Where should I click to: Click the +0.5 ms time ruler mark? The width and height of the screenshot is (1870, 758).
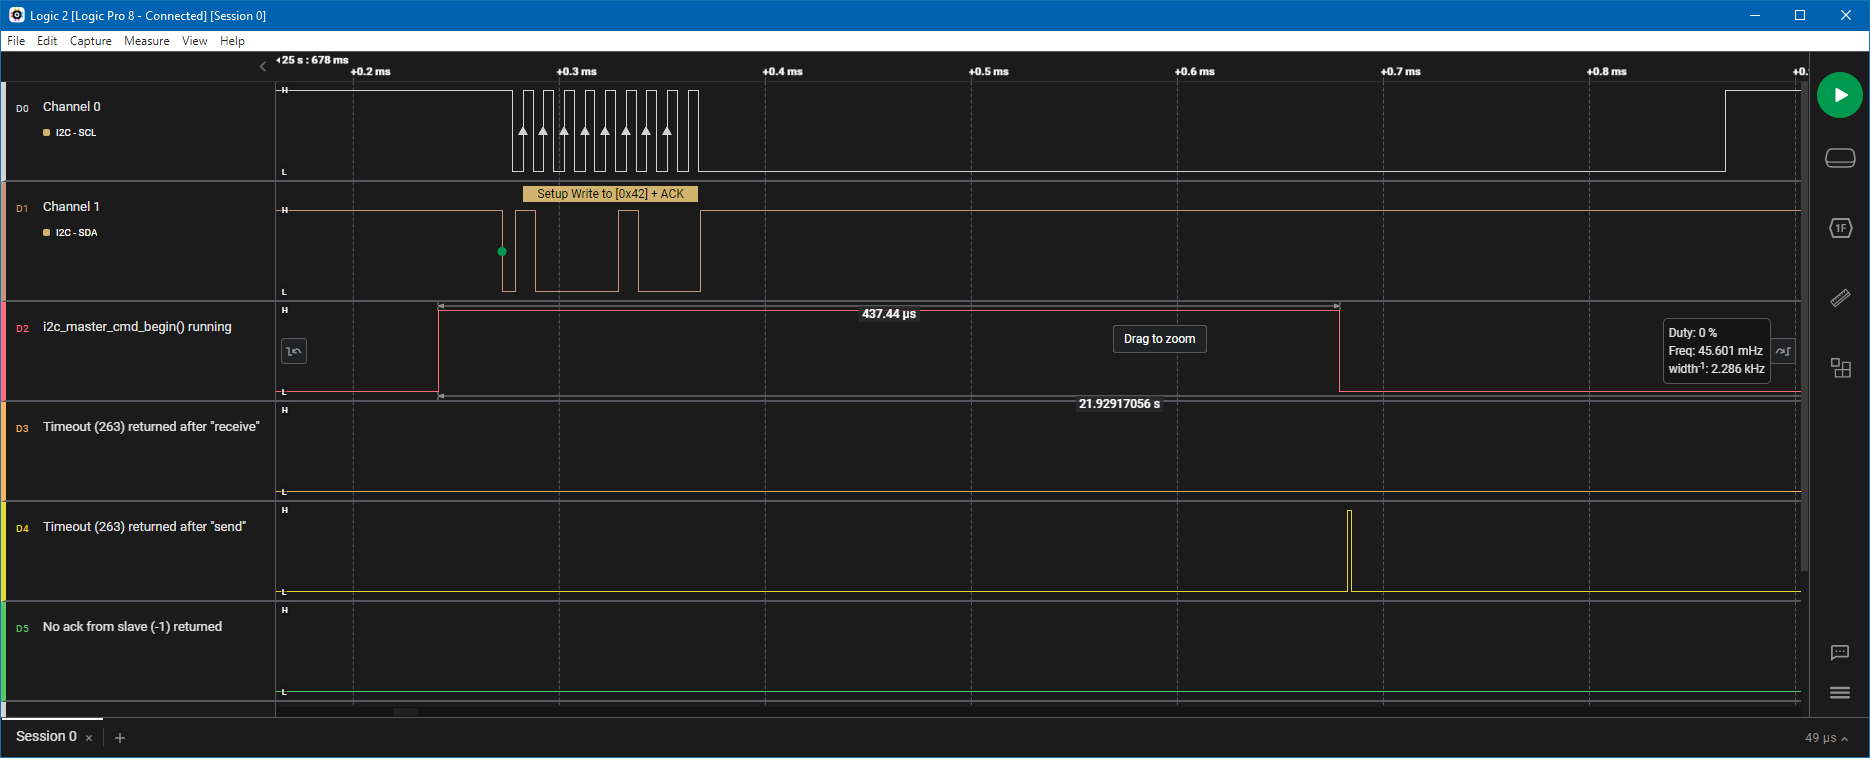(988, 72)
